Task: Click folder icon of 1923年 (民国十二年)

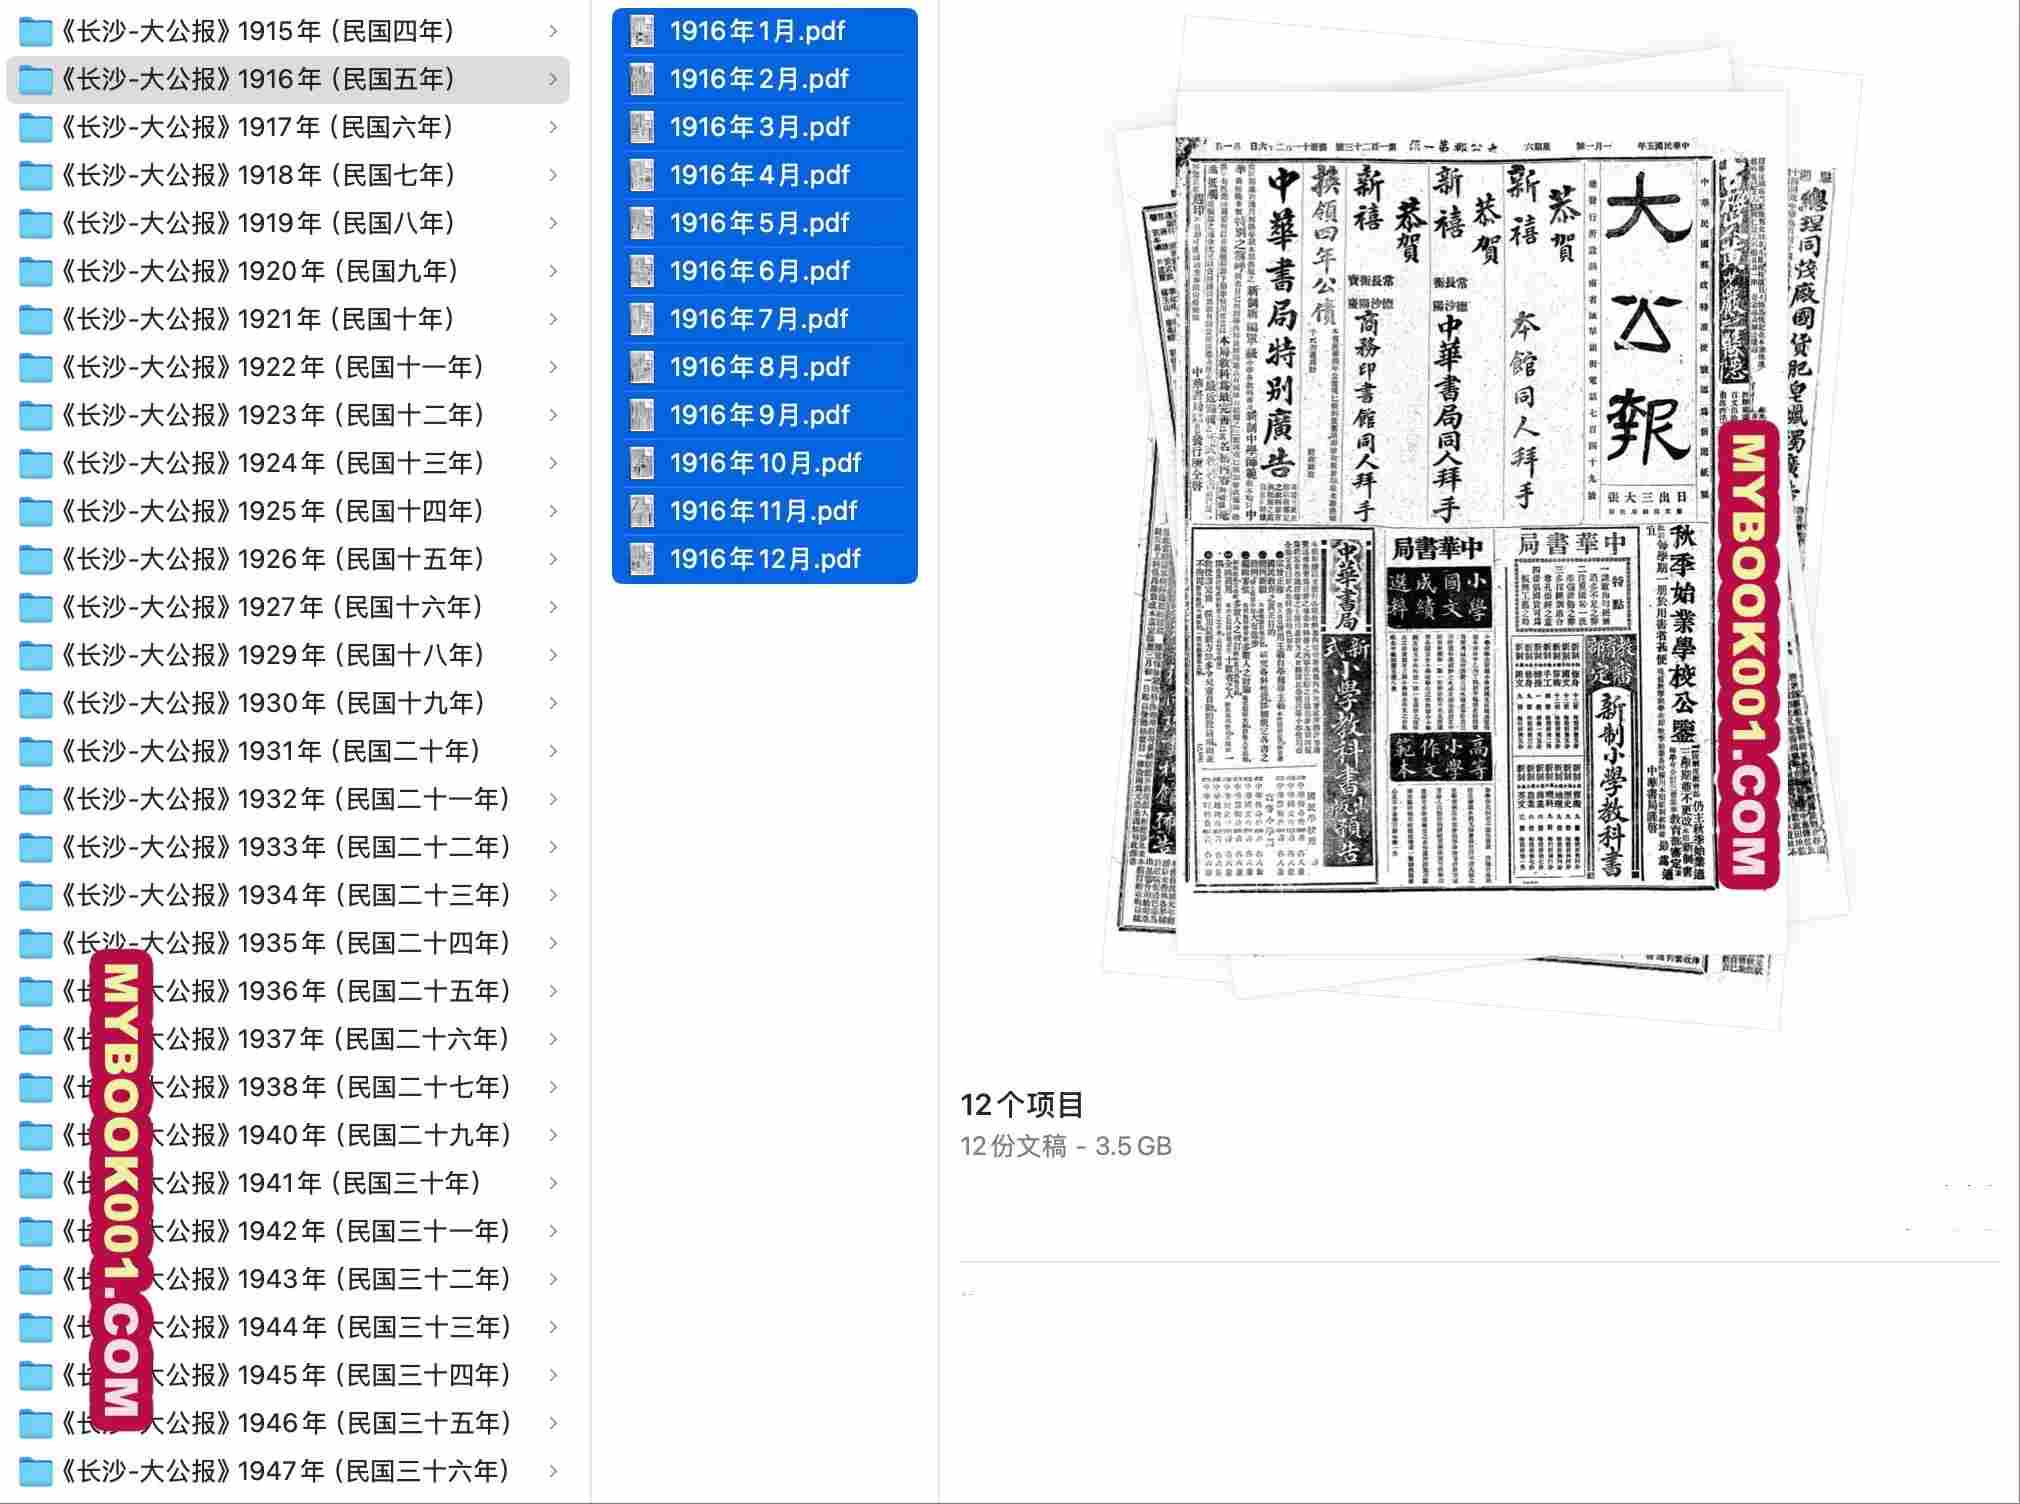Action: click(36, 416)
